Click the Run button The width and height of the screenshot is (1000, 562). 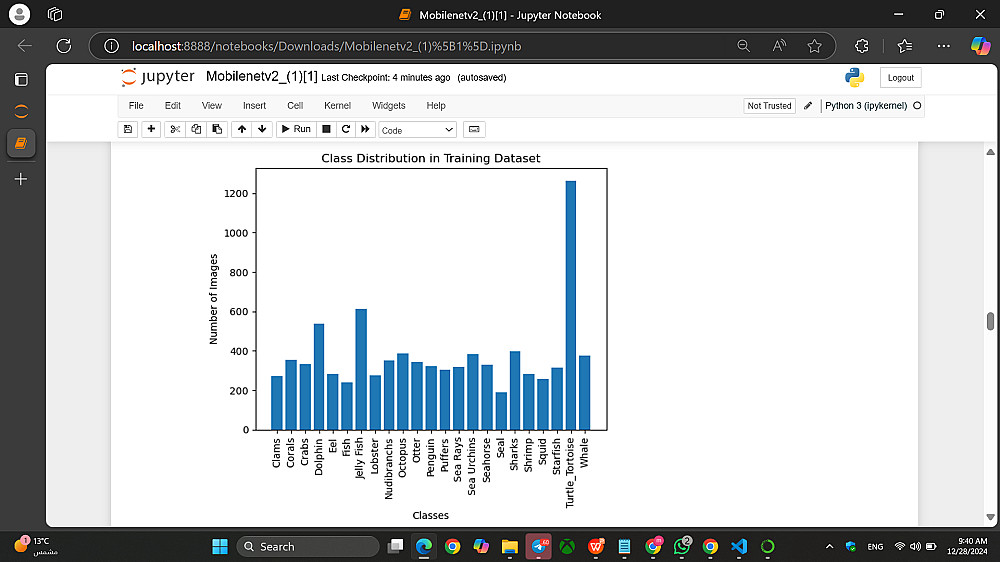tap(295, 129)
